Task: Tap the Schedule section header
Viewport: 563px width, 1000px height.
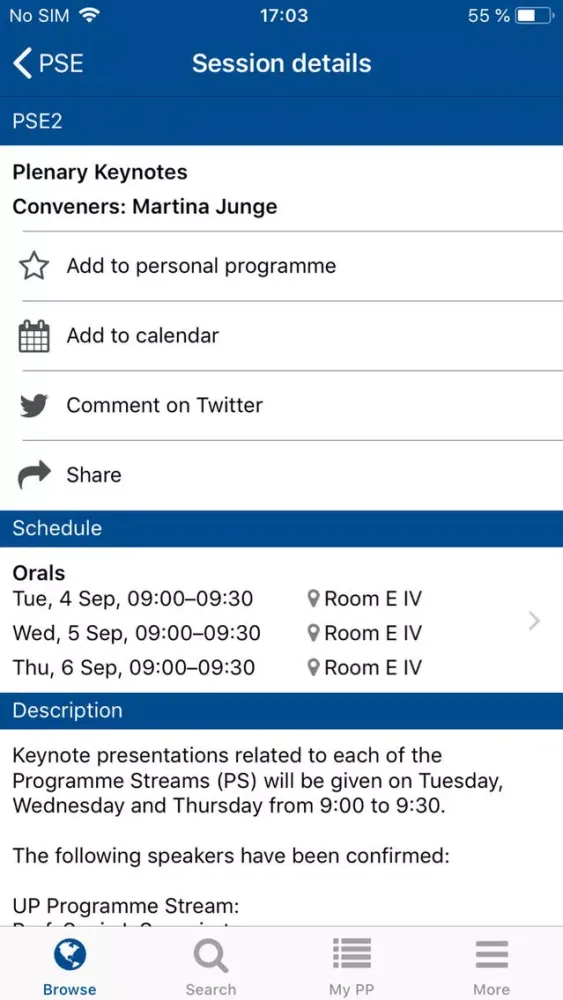Action: tap(281, 528)
